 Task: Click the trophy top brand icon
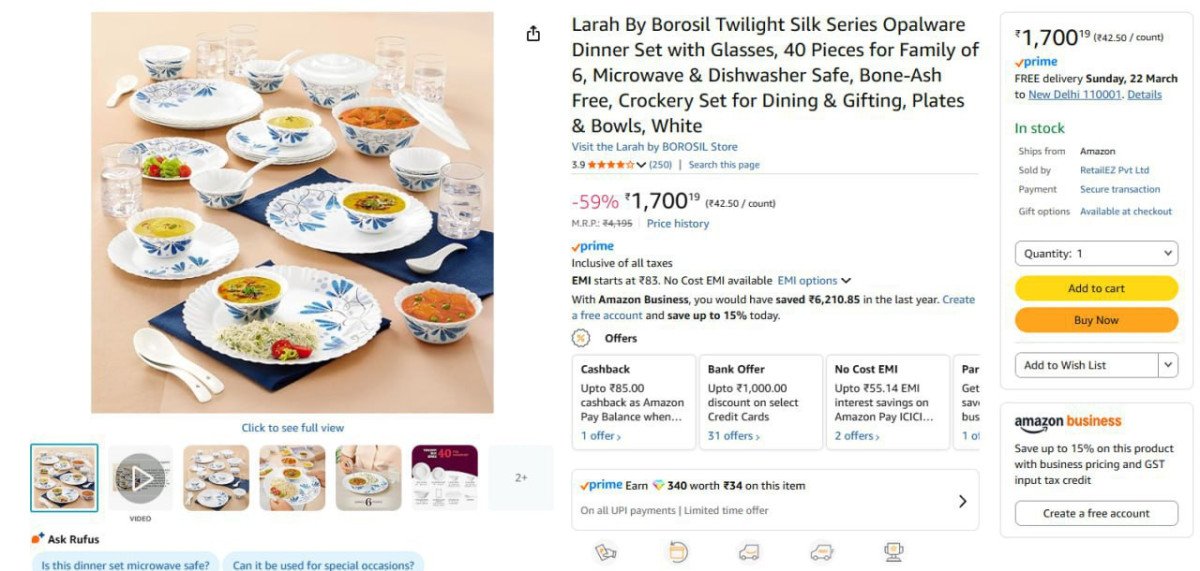894,552
